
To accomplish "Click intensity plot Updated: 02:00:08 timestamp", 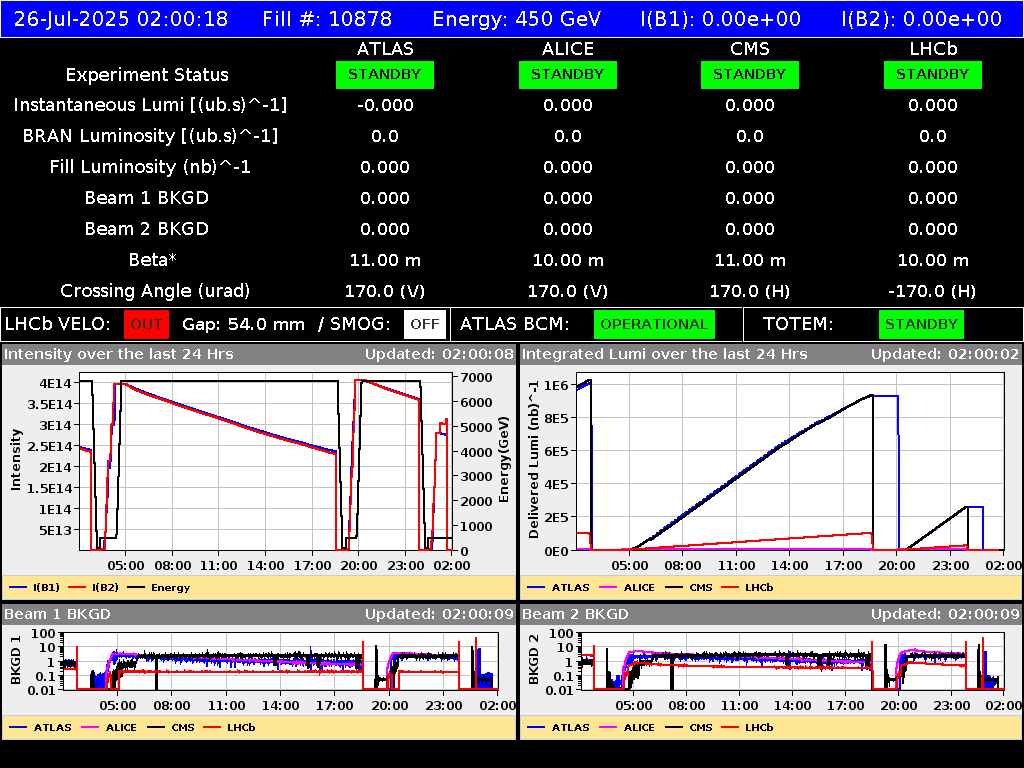I will (x=440, y=355).
